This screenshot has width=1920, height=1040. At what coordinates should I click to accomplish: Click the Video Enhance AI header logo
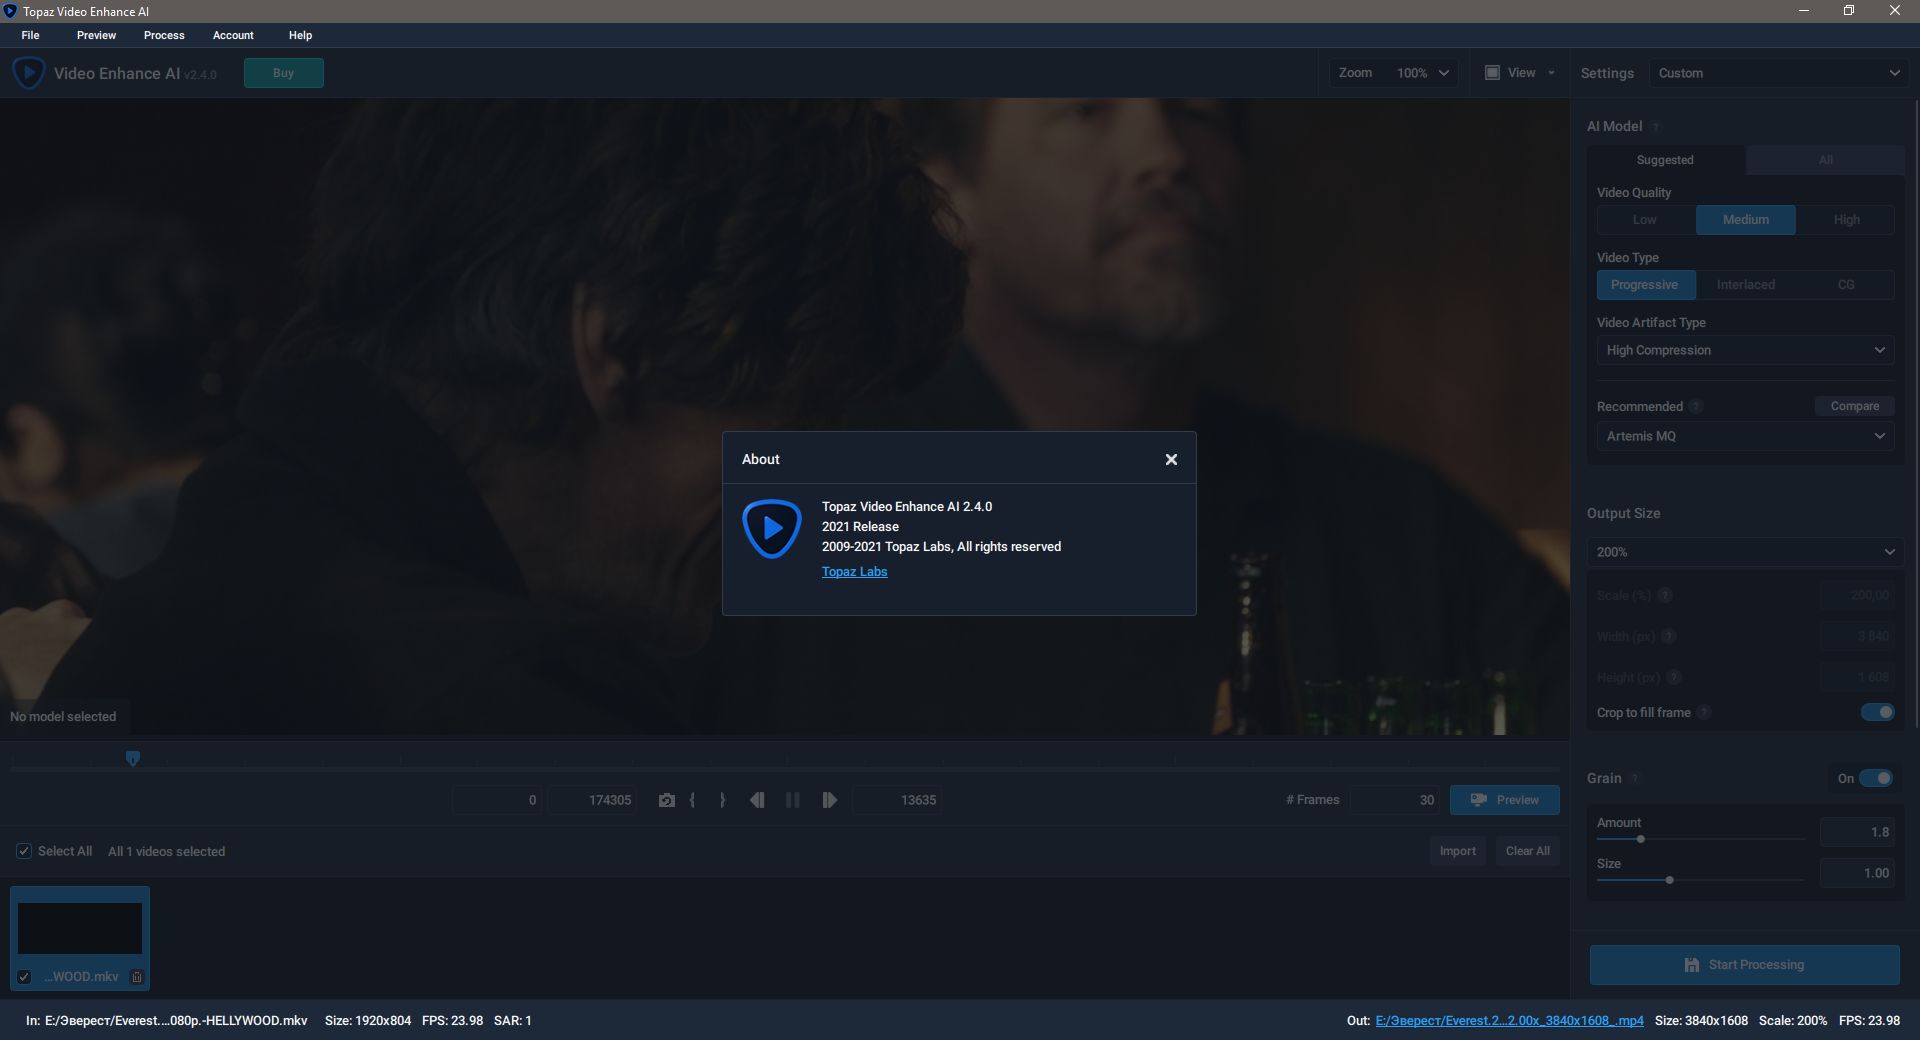[28, 73]
